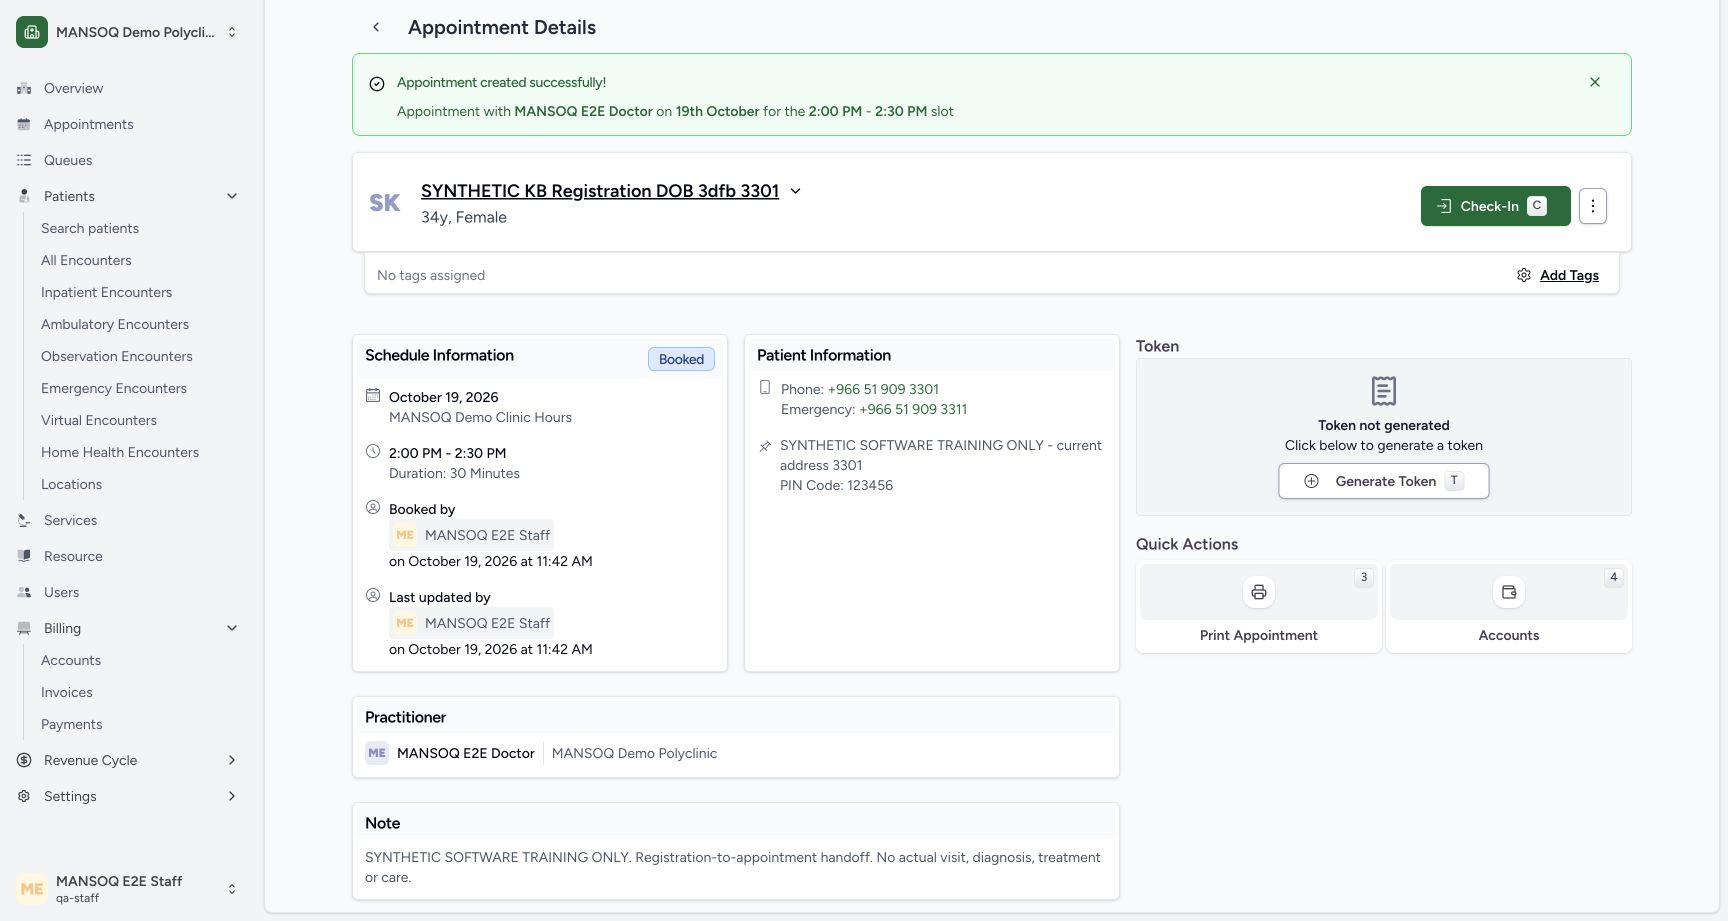Click the receipt icon in Token panel
Viewport: 1728px width, 921px height.
1384,391
